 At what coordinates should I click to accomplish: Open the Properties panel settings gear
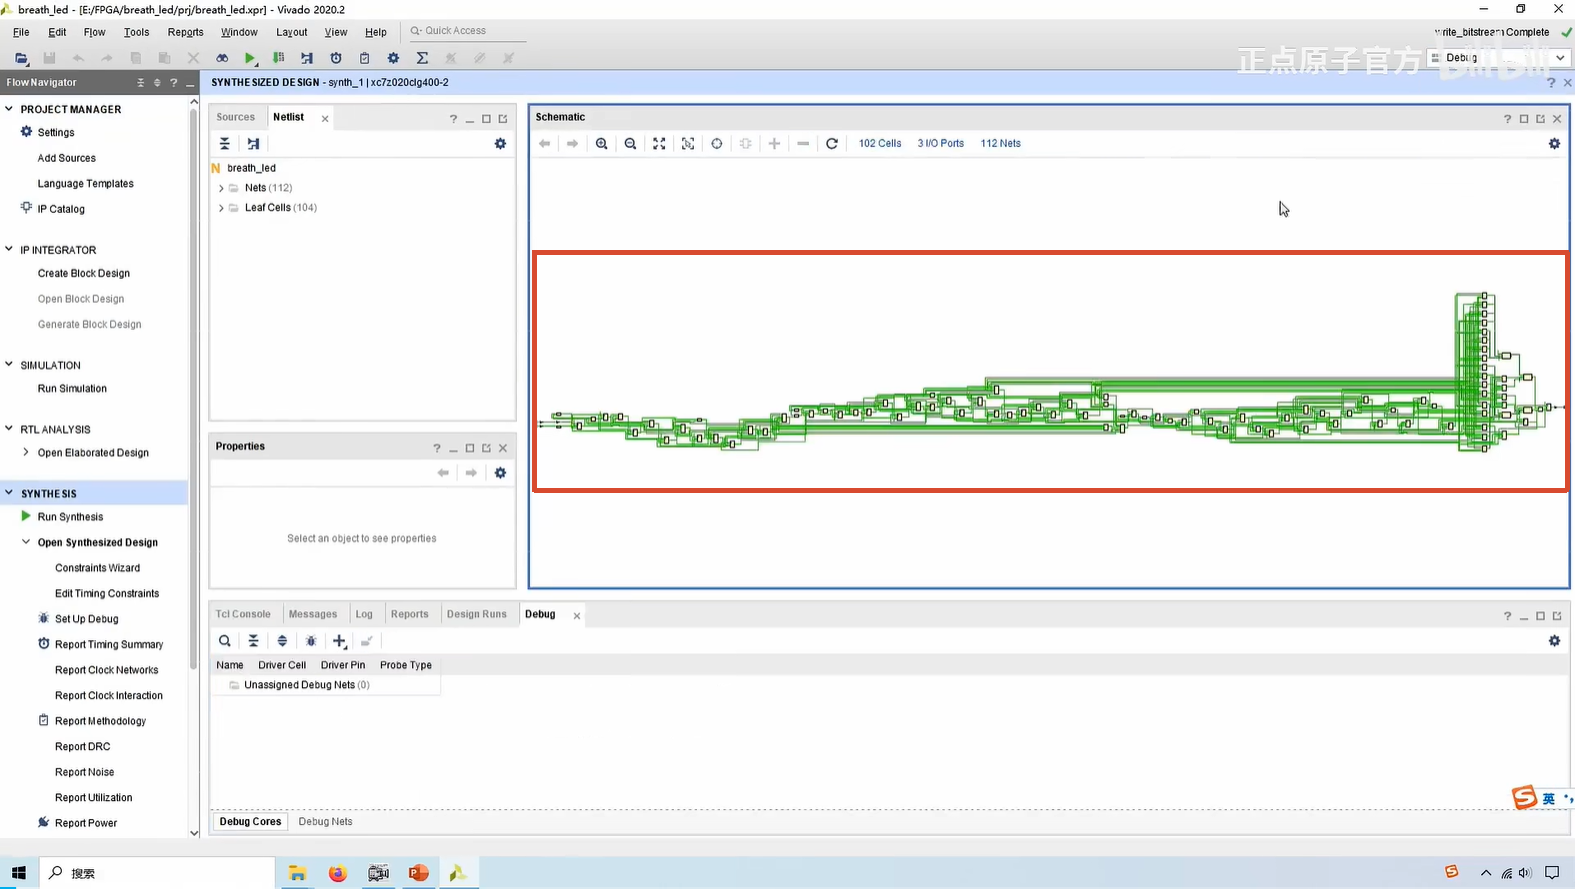pyautogui.click(x=500, y=473)
